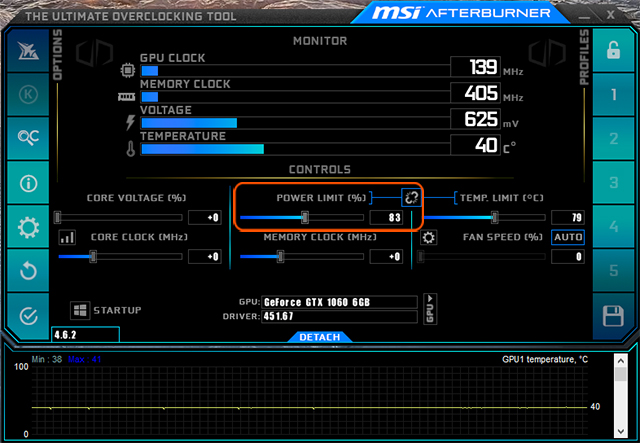Click the Fan Speed 0 value field
The image size is (640, 443).
click(568, 256)
